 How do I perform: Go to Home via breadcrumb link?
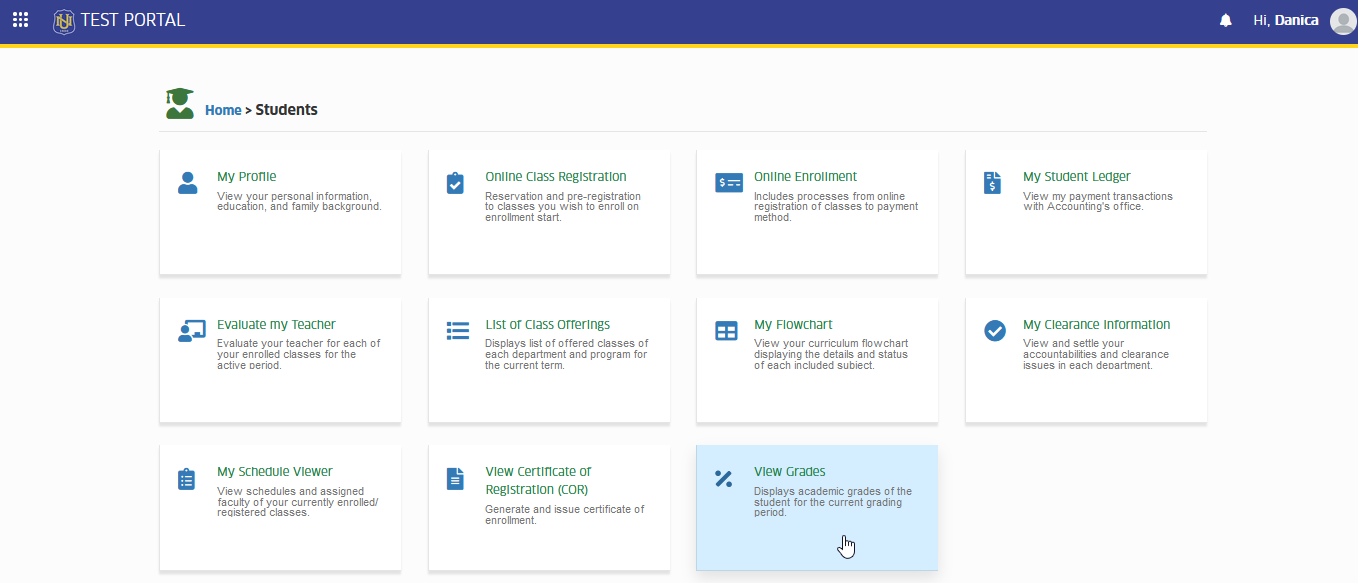[223, 110]
